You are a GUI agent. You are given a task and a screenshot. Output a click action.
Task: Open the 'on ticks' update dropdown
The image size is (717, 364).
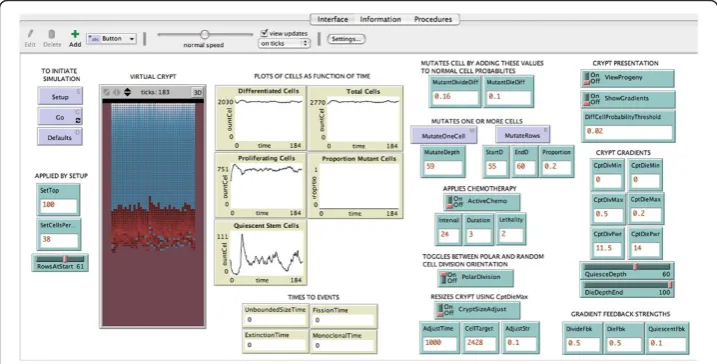tap(284, 43)
